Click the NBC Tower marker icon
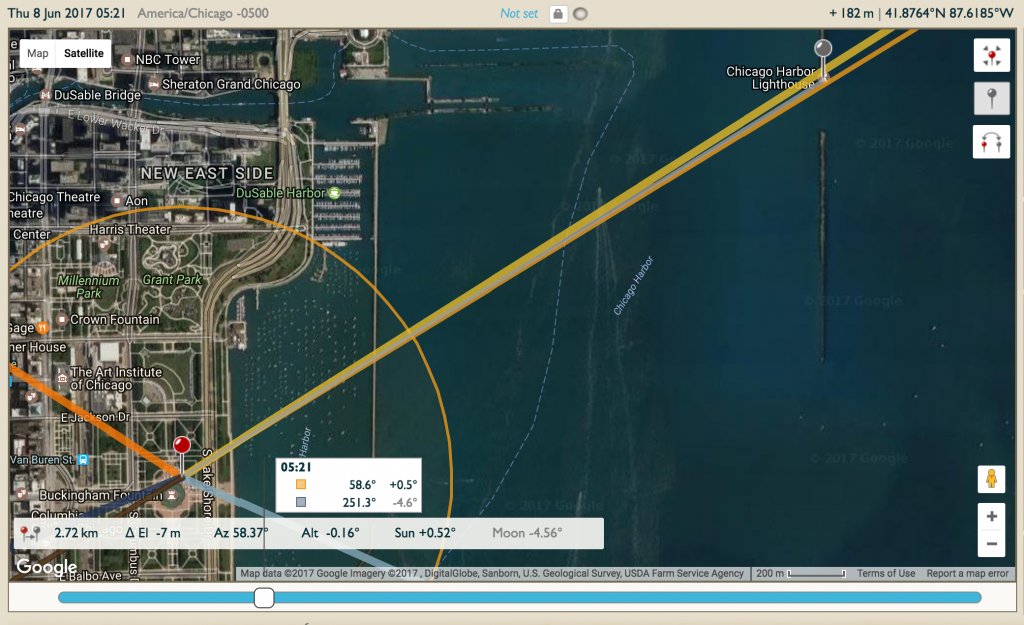This screenshot has height=625, width=1024. click(x=127, y=59)
